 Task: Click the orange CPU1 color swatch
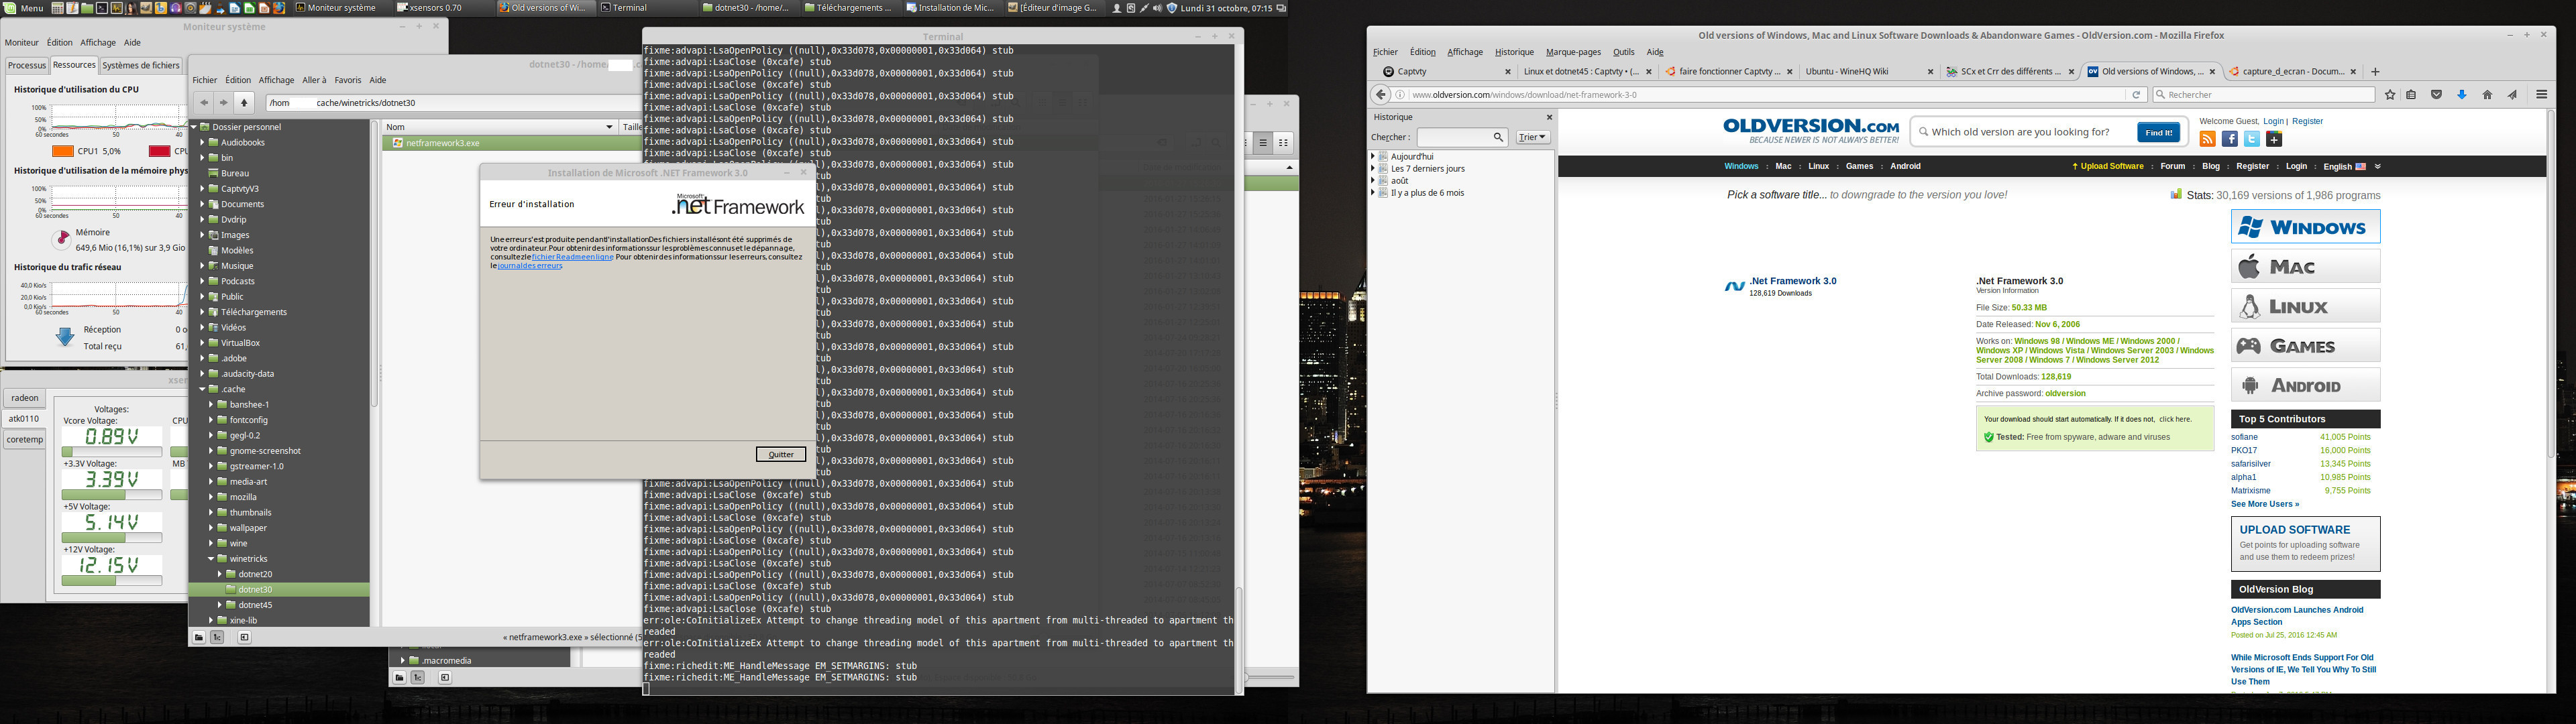point(63,151)
